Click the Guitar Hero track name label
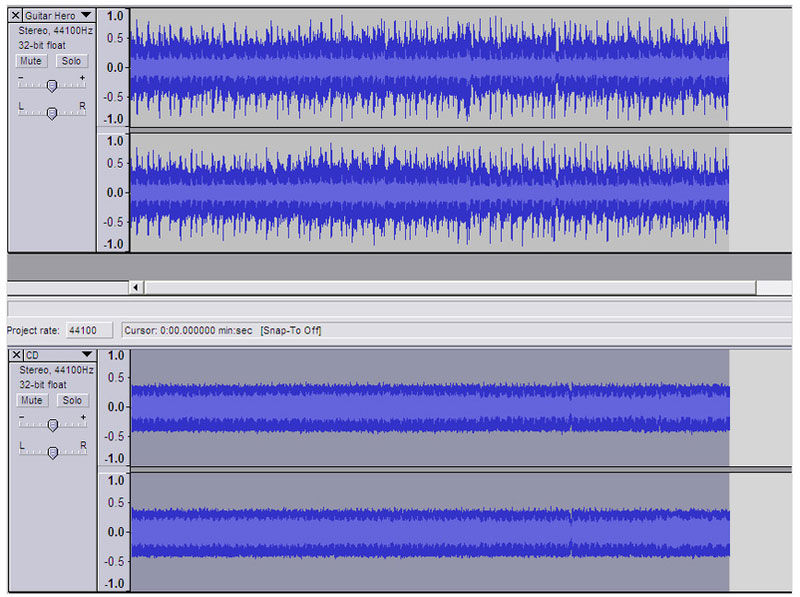This screenshot has width=800, height=597. [51, 16]
